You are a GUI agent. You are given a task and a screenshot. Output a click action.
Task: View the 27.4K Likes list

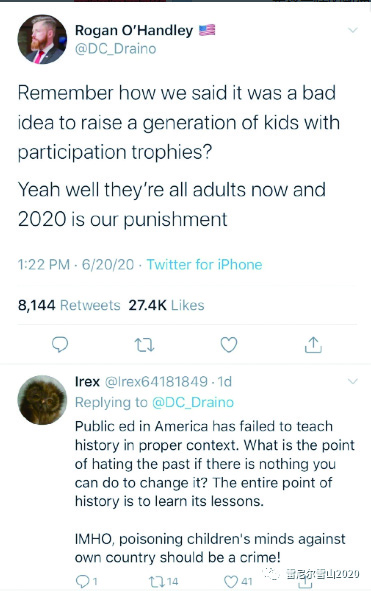pyautogui.click(x=166, y=305)
